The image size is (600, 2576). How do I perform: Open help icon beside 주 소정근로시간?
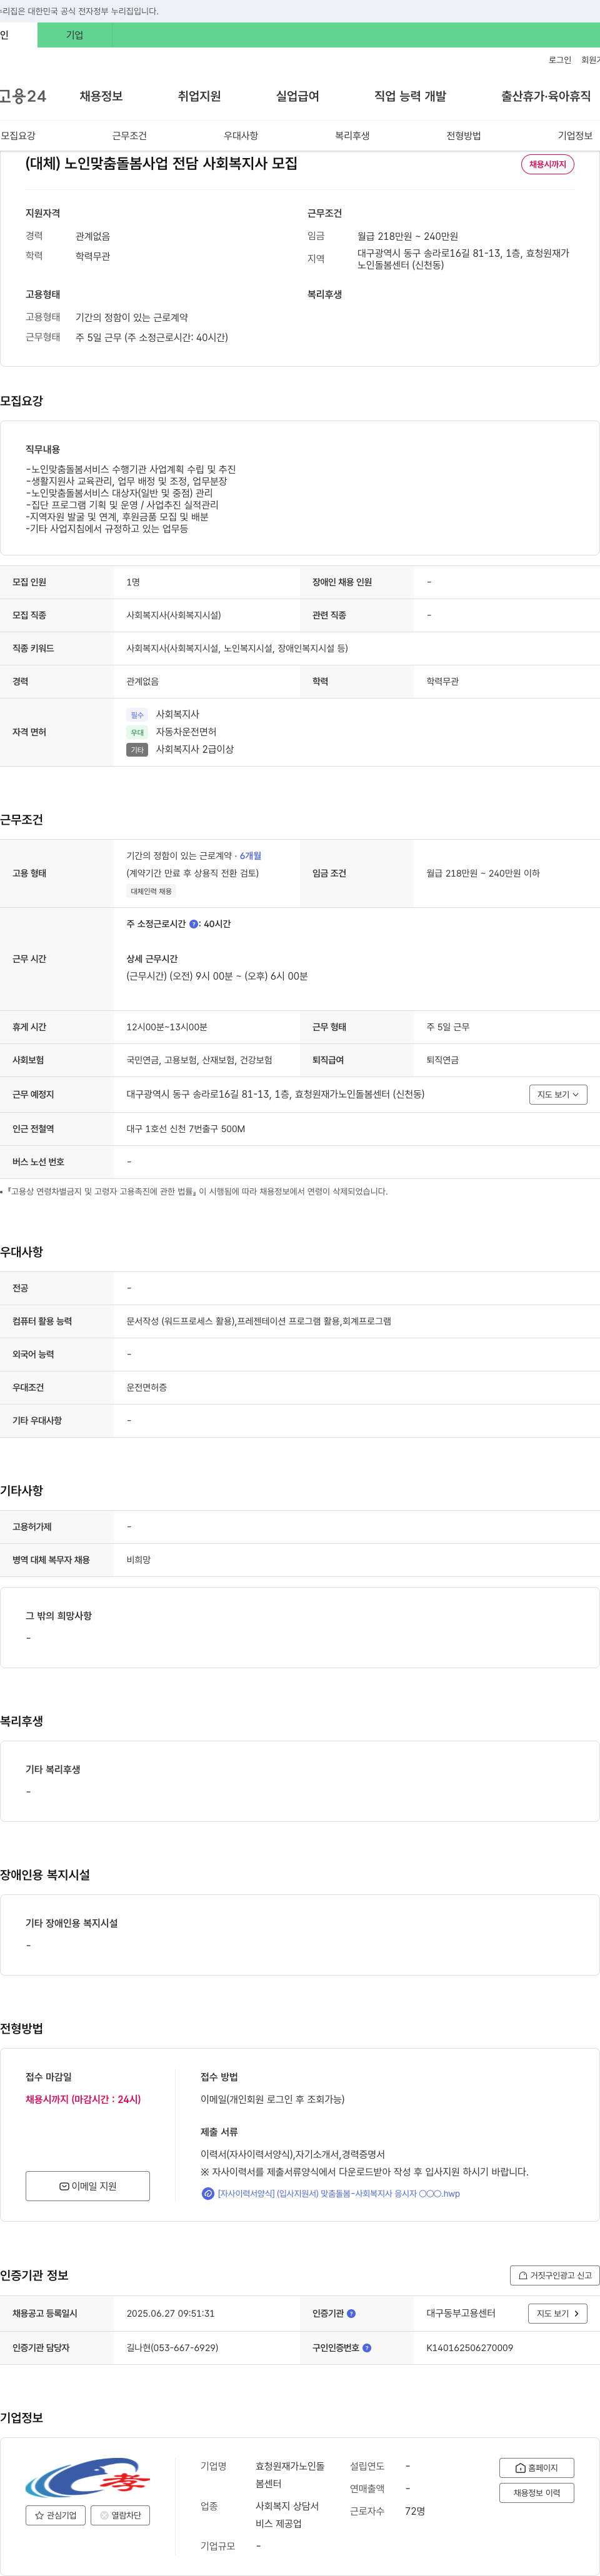[x=194, y=924]
